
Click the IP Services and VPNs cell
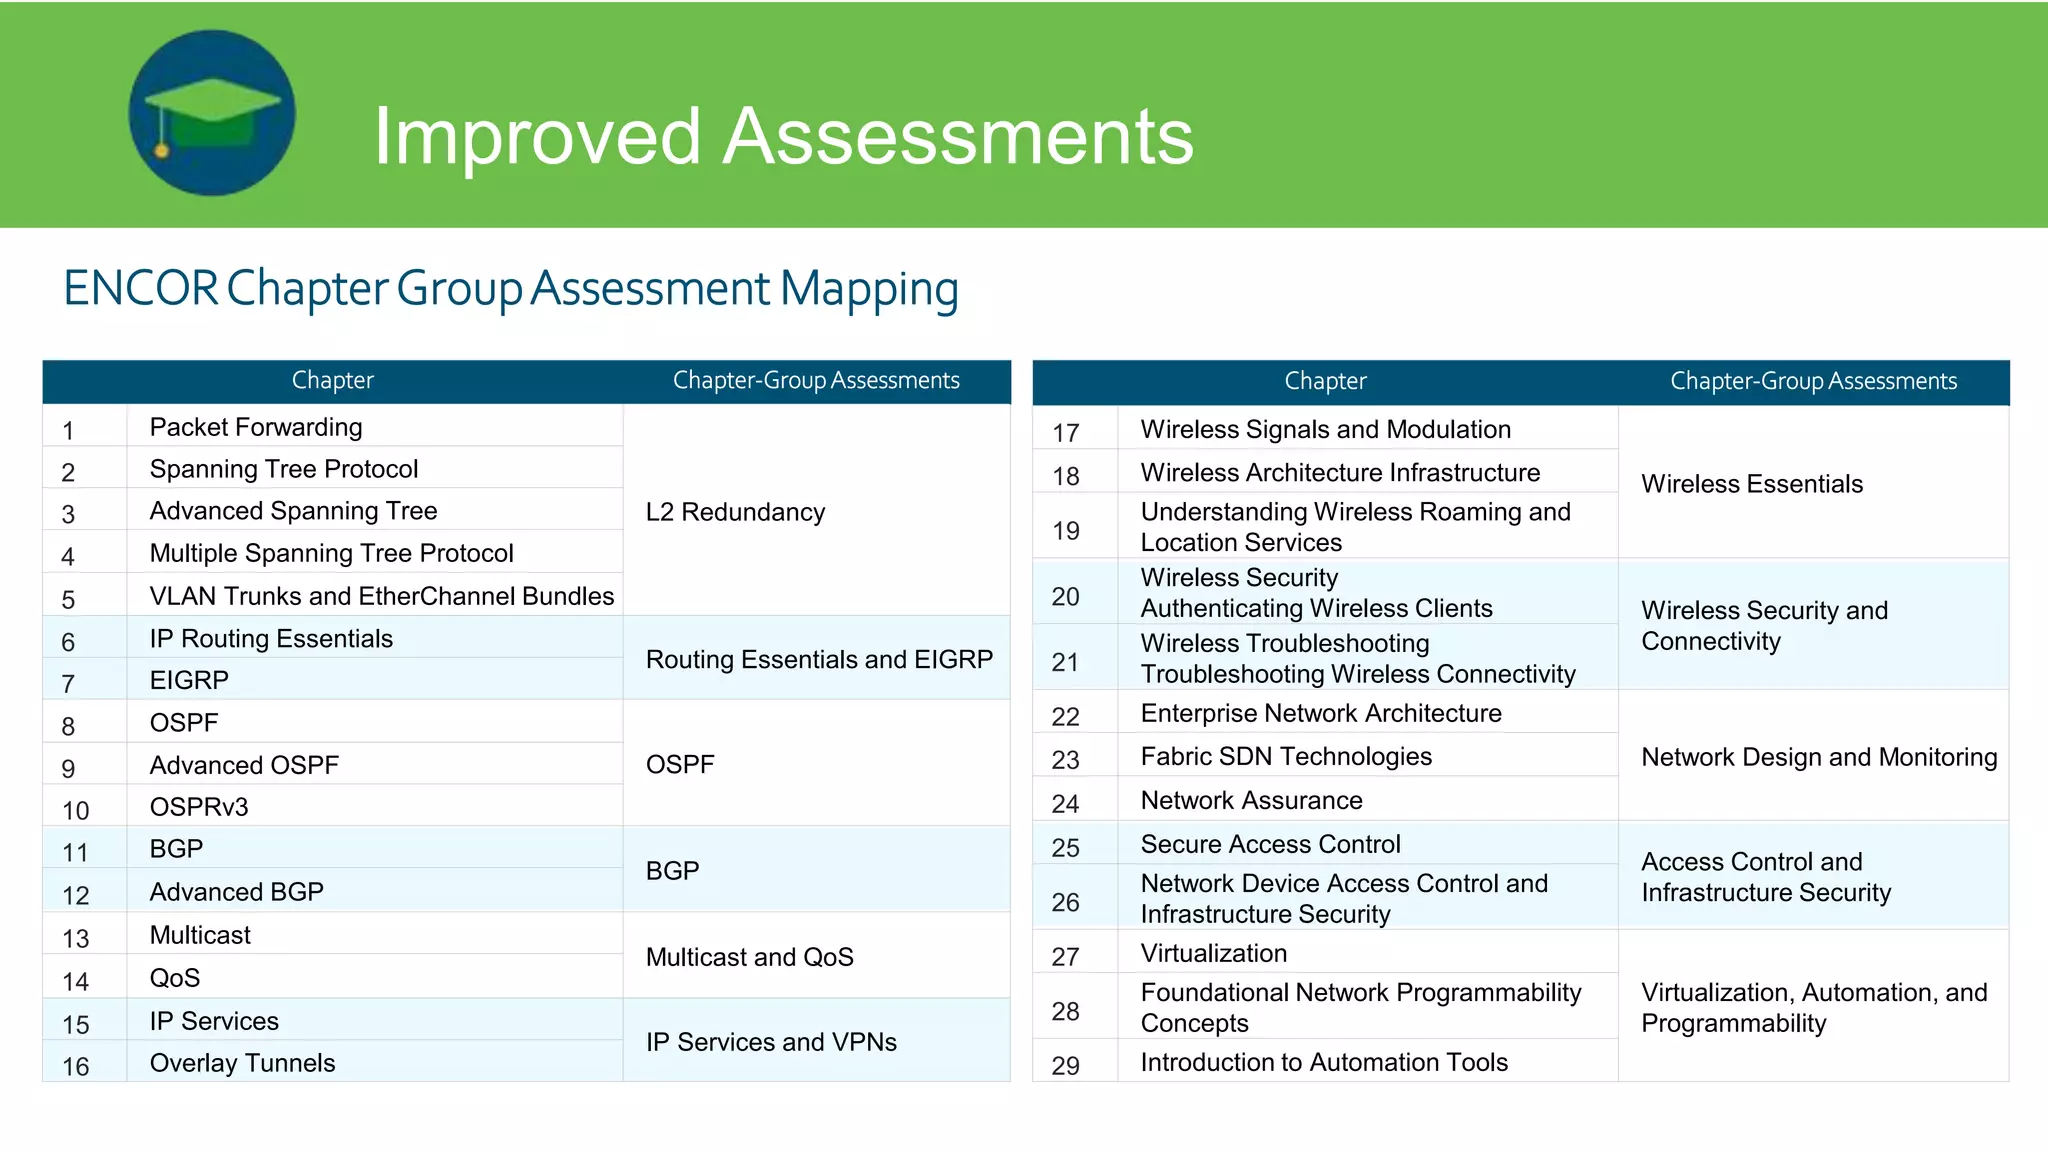tap(771, 1042)
